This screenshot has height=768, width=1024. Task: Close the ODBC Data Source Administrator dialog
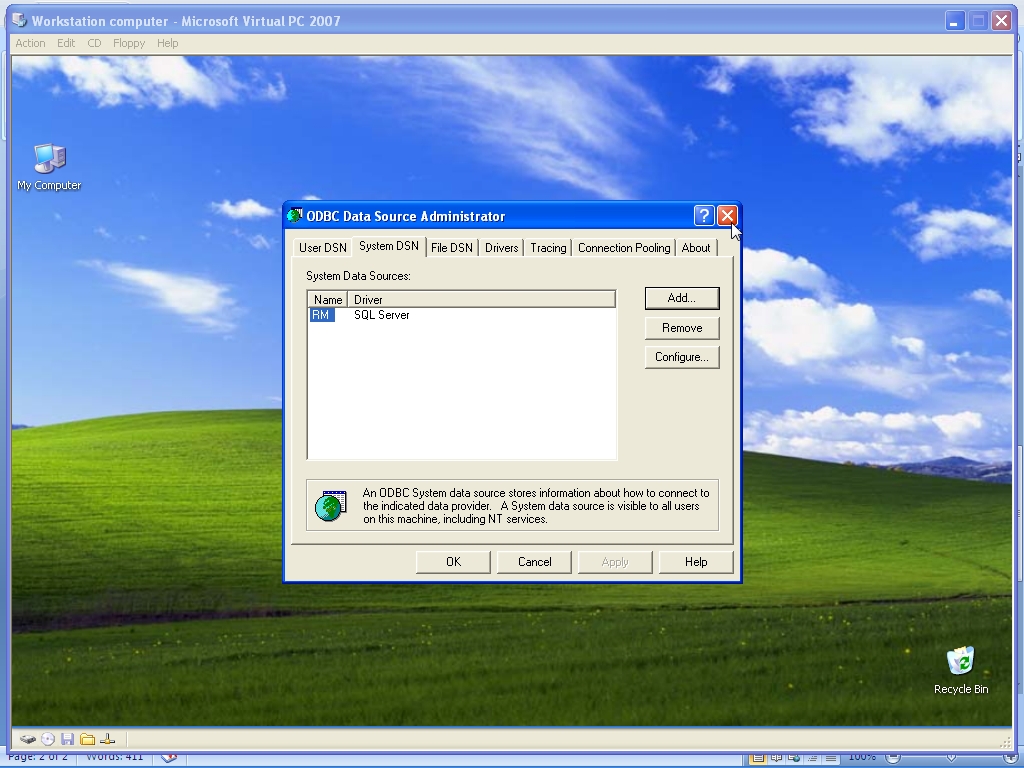point(727,216)
